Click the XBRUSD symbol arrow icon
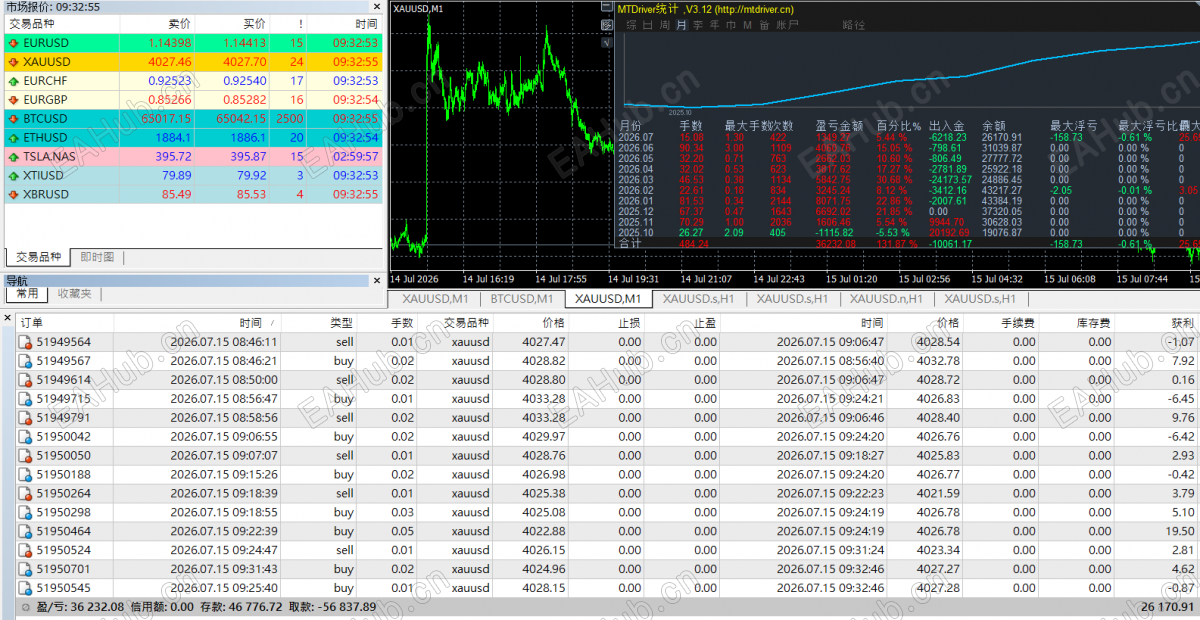 [x=13, y=195]
